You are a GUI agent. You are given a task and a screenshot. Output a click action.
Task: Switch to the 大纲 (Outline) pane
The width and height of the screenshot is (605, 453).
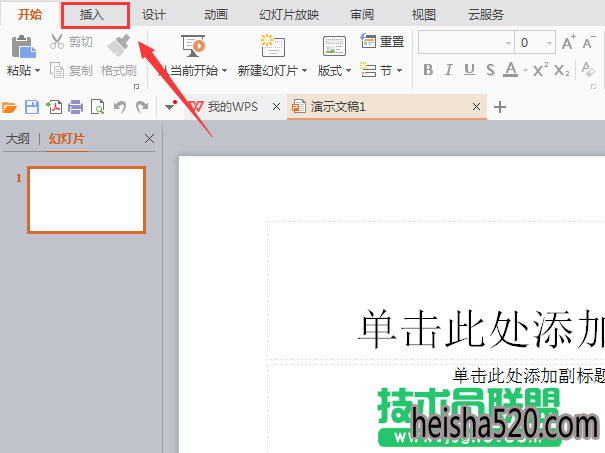pyautogui.click(x=18, y=139)
